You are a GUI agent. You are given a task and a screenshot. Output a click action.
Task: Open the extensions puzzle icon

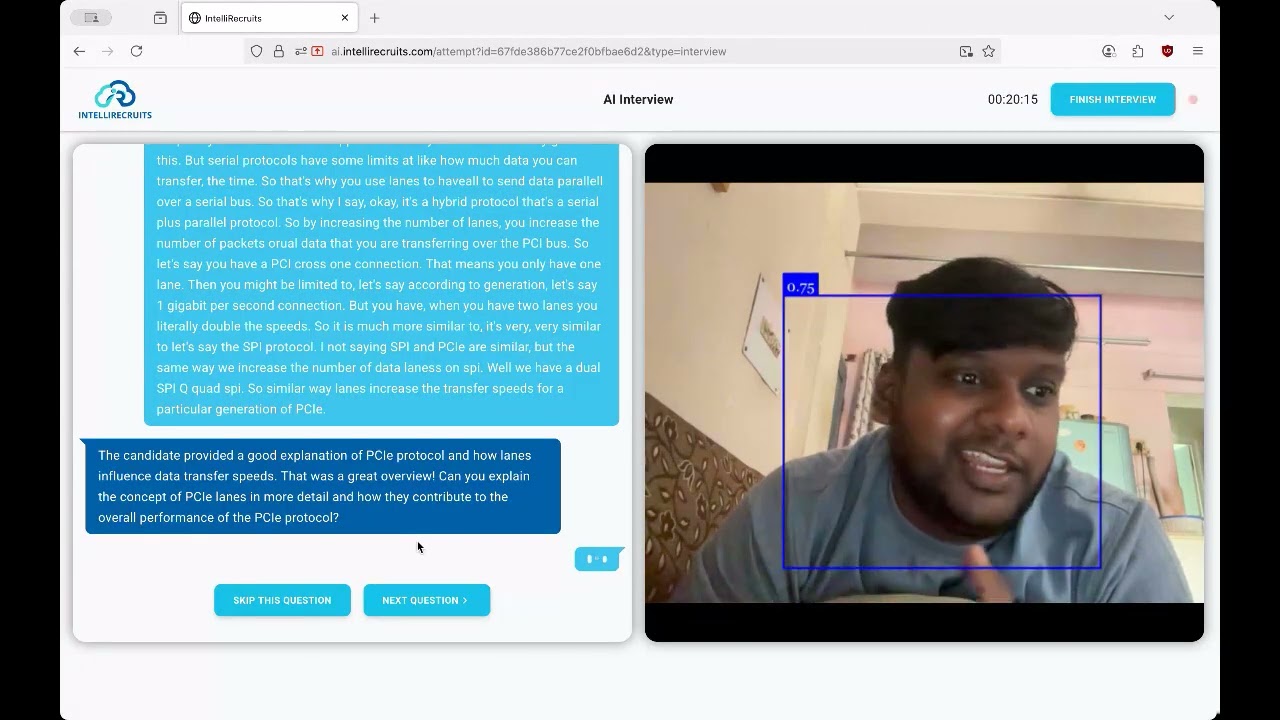tap(1138, 51)
